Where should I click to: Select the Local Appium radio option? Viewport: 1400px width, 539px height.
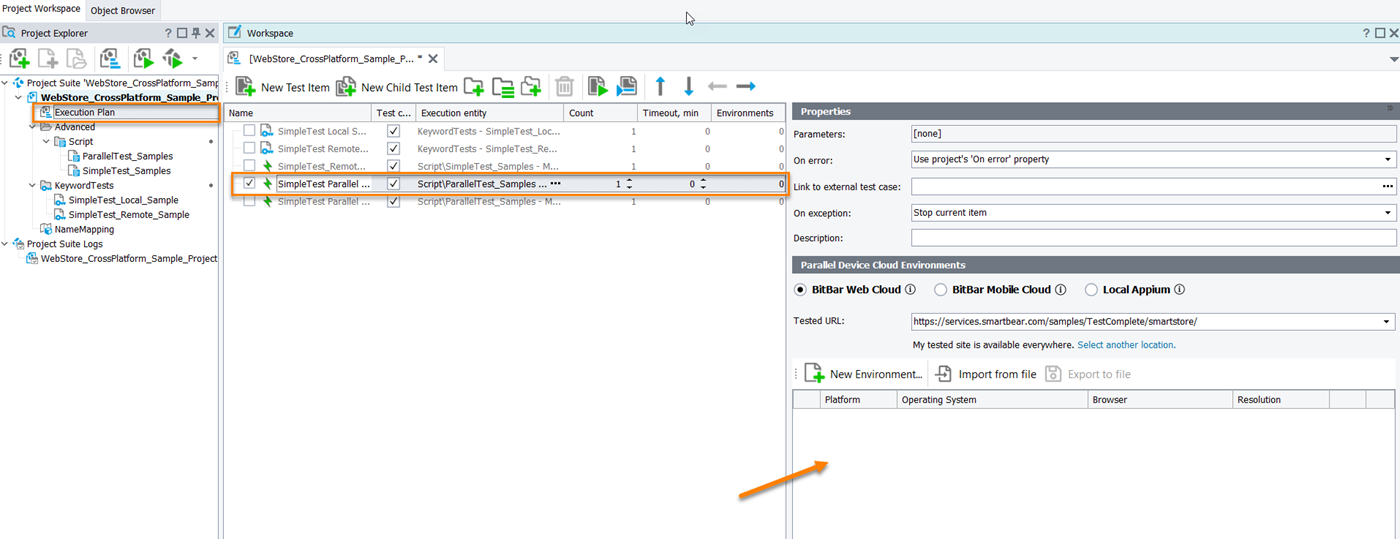tap(1091, 290)
